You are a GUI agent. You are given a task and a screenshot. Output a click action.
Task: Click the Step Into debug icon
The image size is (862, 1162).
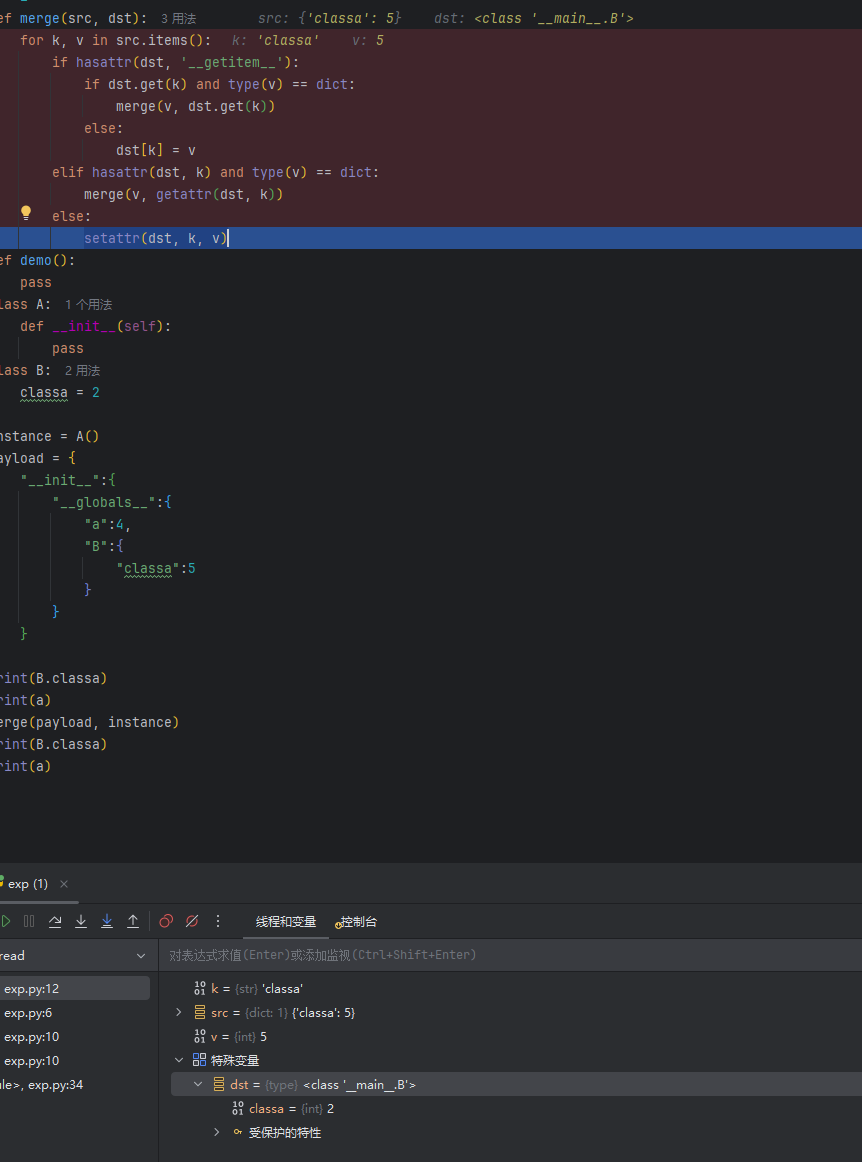coord(81,921)
